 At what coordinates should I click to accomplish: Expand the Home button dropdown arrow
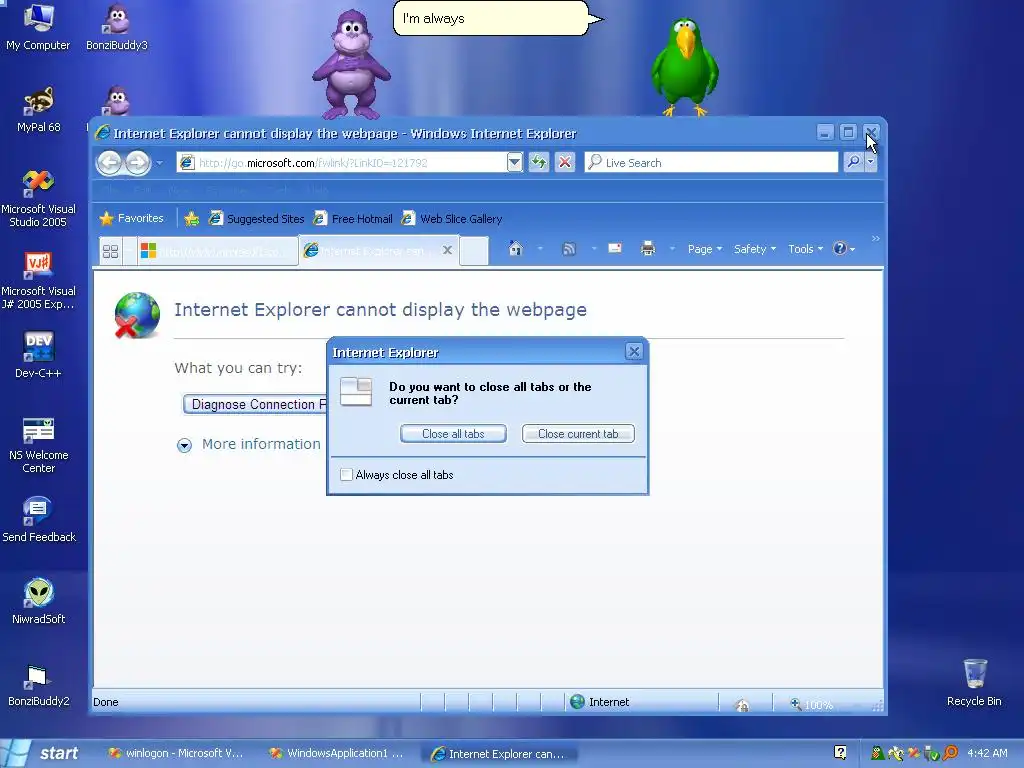click(x=540, y=249)
